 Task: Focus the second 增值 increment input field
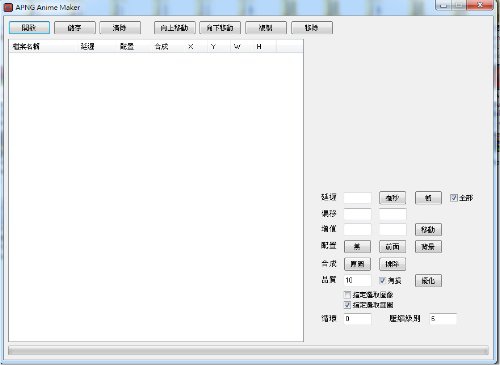[x=393, y=229]
